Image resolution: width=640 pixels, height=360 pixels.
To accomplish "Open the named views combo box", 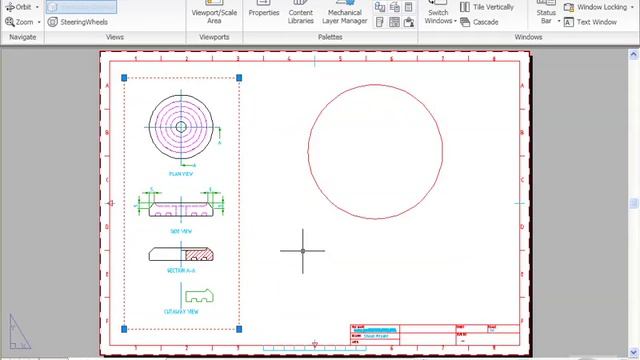I will tap(81, 7).
